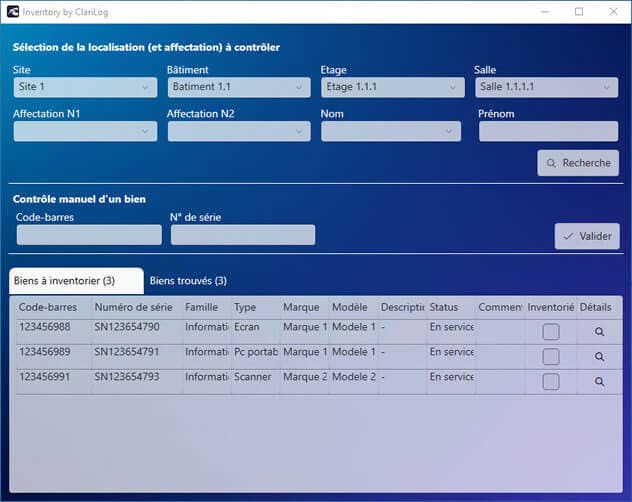Click the ClariLog app icon in title bar
Screen dimensions: 632x502
(x=12, y=12)
